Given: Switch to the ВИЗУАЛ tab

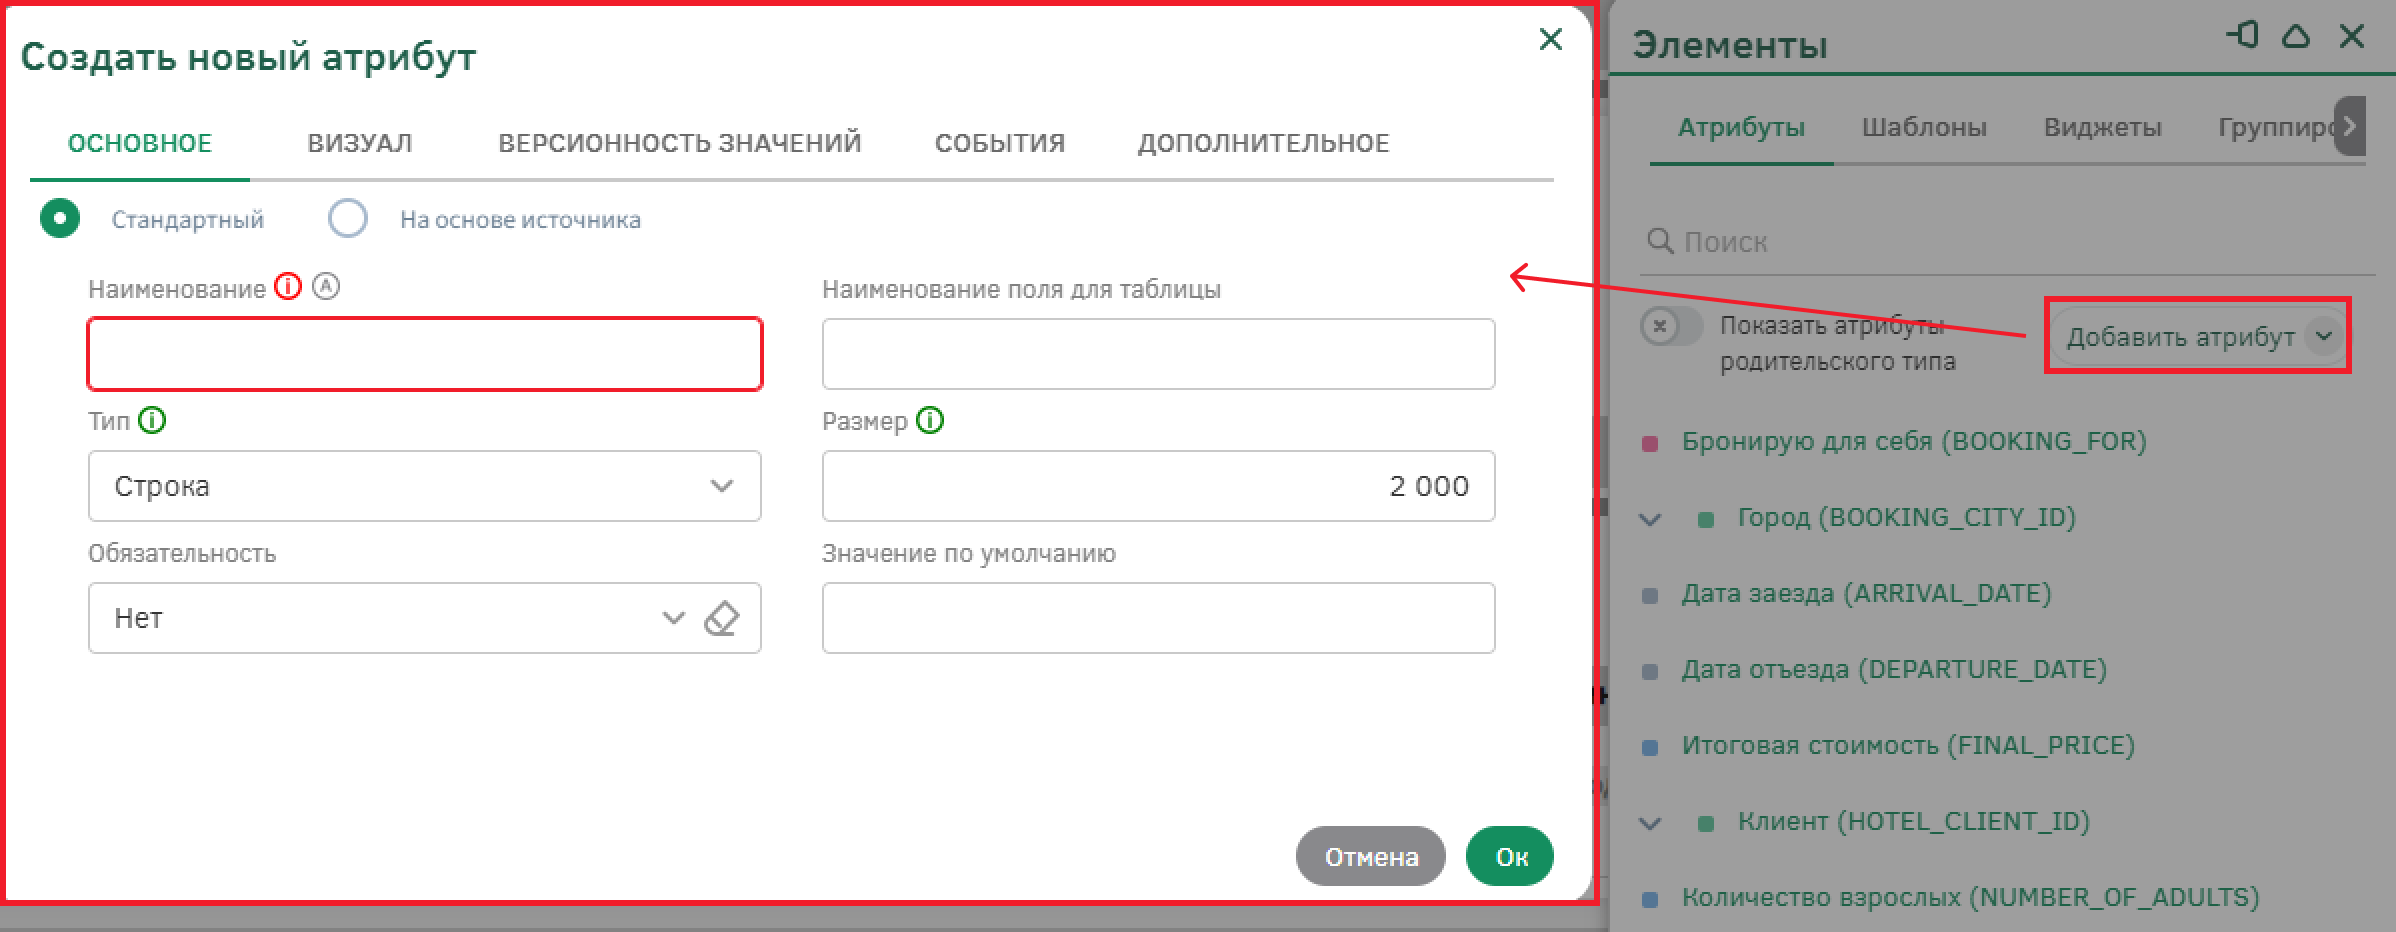Looking at the screenshot, I should tap(360, 143).
